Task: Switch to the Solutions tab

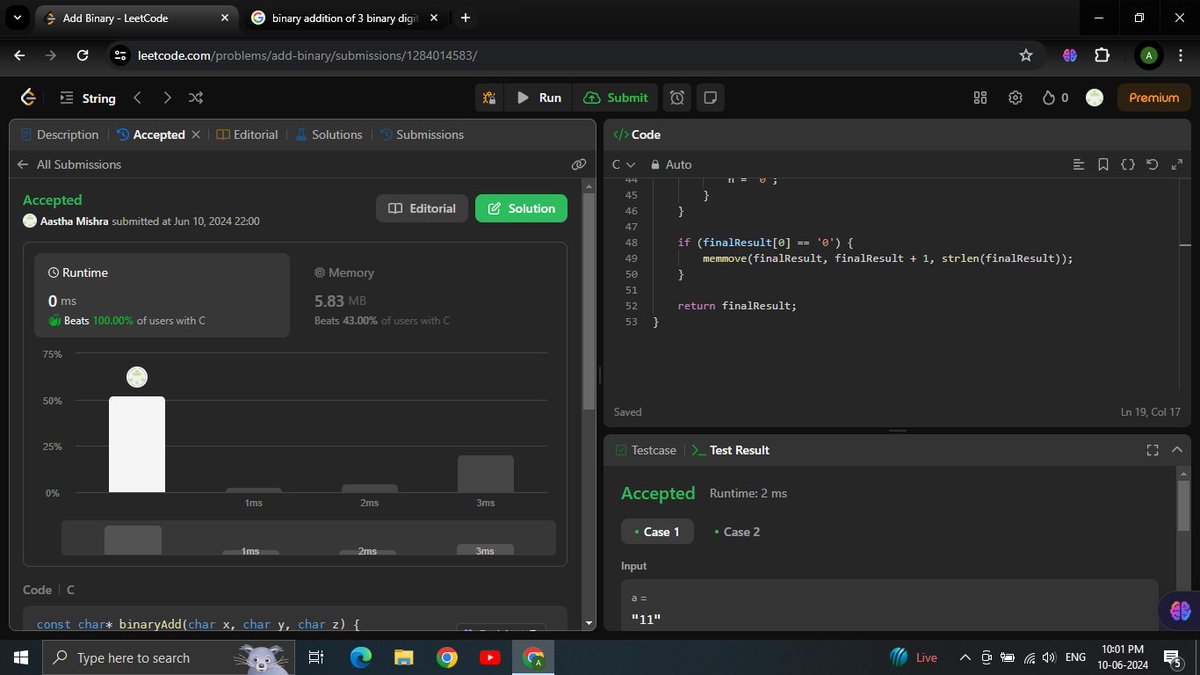Action: (328, 134)
